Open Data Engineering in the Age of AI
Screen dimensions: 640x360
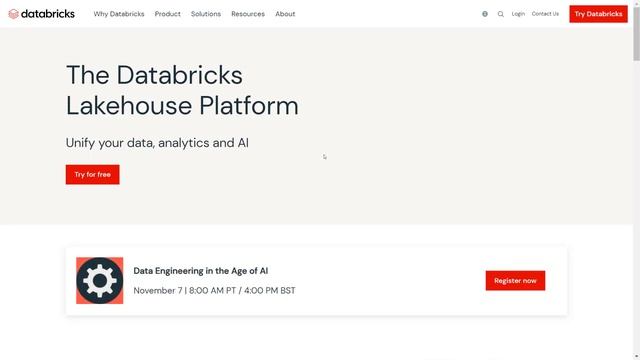point(200,271)
